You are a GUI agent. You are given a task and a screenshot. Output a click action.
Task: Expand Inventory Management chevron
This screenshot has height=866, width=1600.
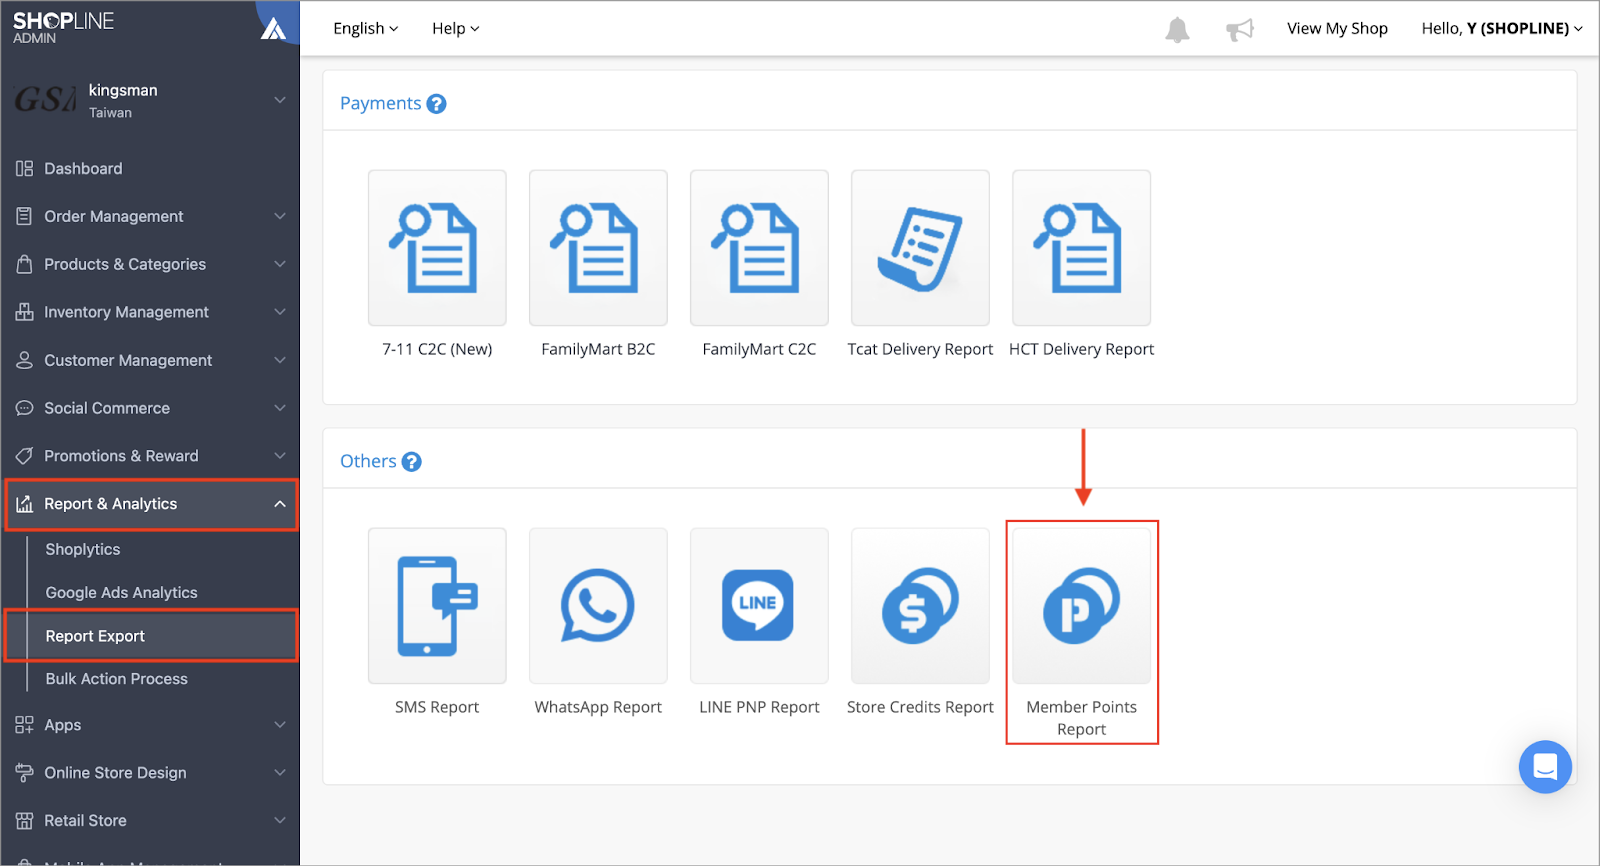(280, 312)
